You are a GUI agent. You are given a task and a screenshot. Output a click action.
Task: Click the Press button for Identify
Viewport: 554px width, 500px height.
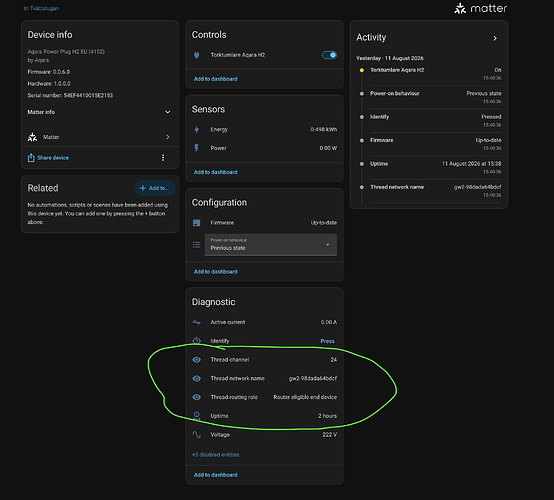point(327,341)
